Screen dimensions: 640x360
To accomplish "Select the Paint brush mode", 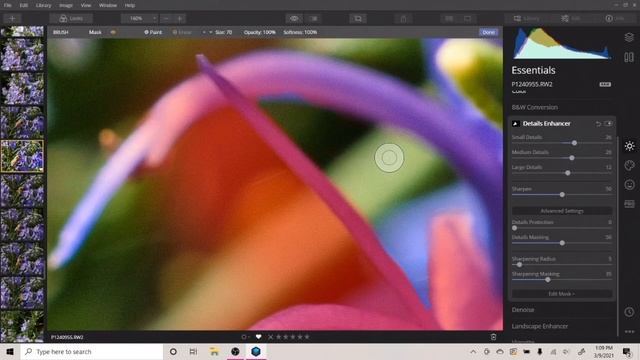I will 153,32.
